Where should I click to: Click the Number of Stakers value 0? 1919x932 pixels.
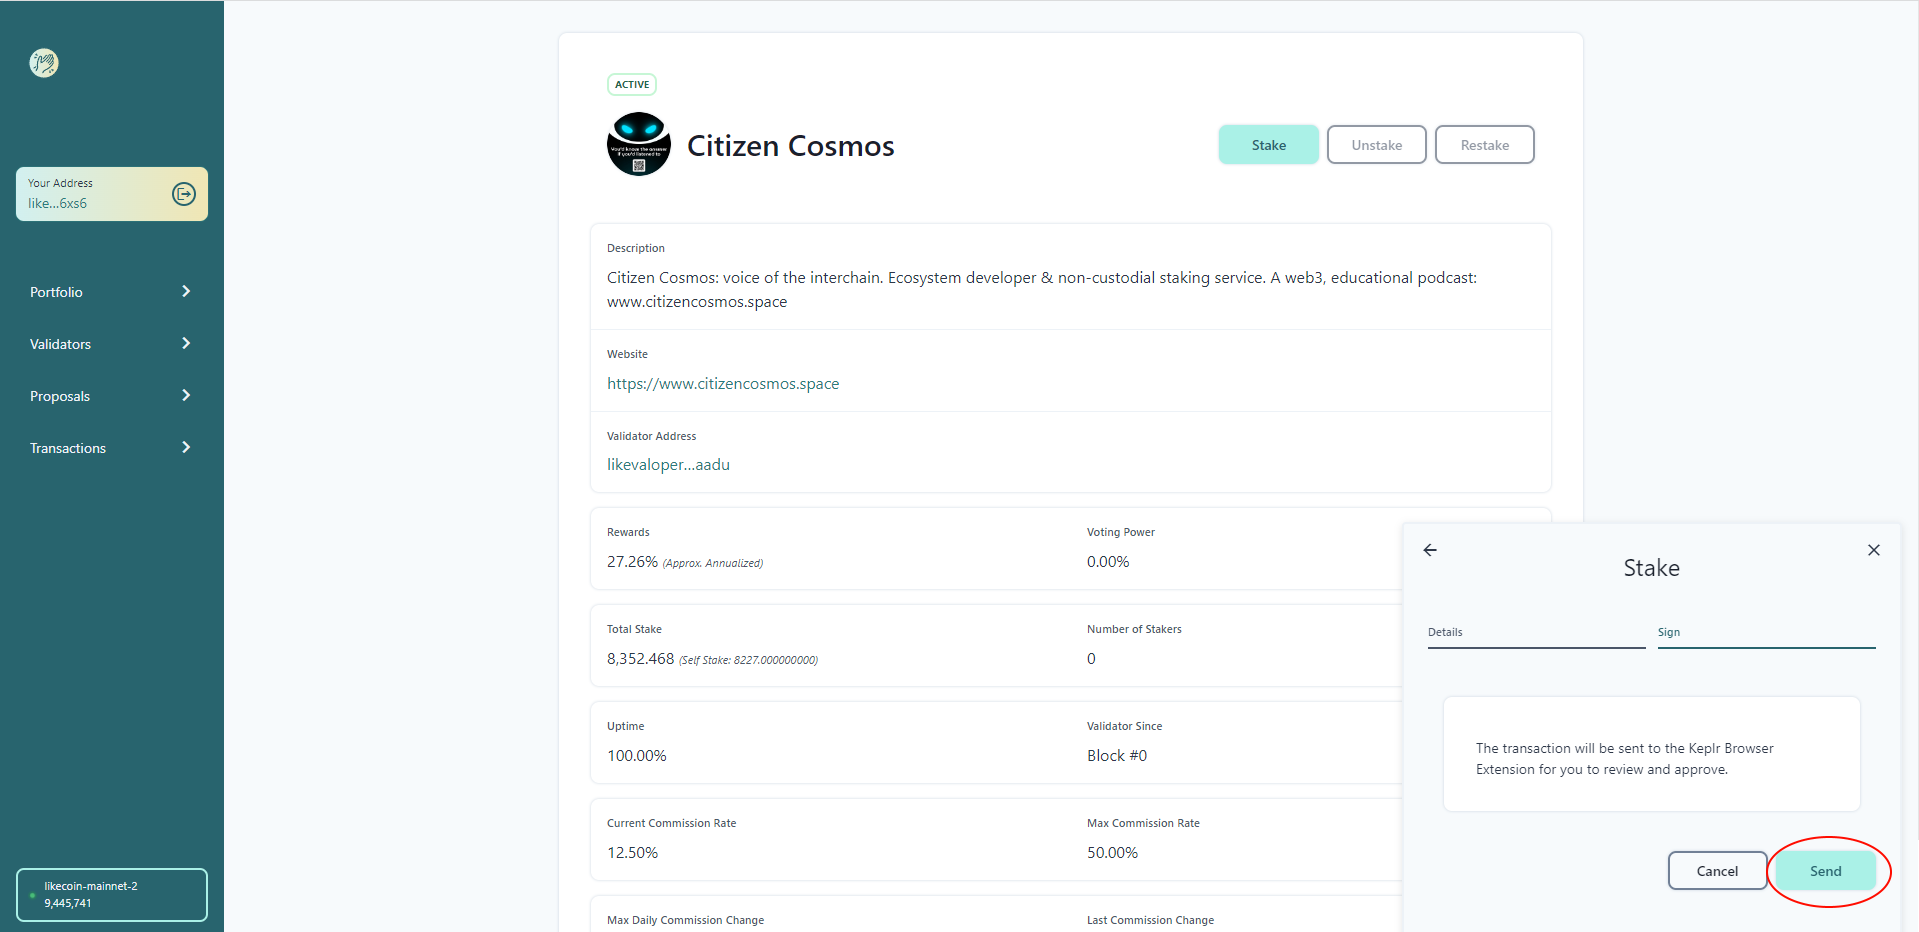pyautogui.click(x=1091, y=659)
